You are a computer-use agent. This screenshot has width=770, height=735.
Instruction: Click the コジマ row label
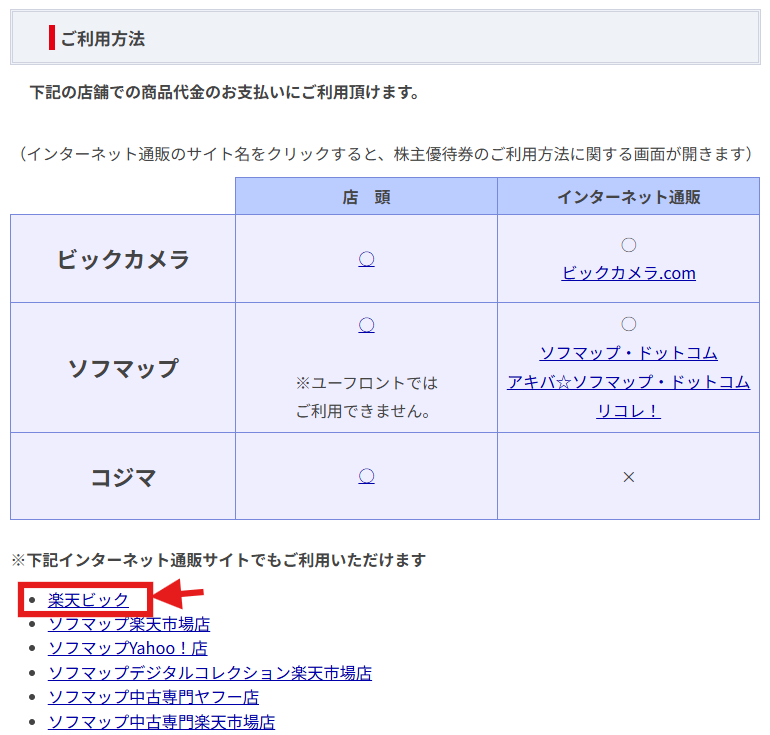[x=123, y=477]
